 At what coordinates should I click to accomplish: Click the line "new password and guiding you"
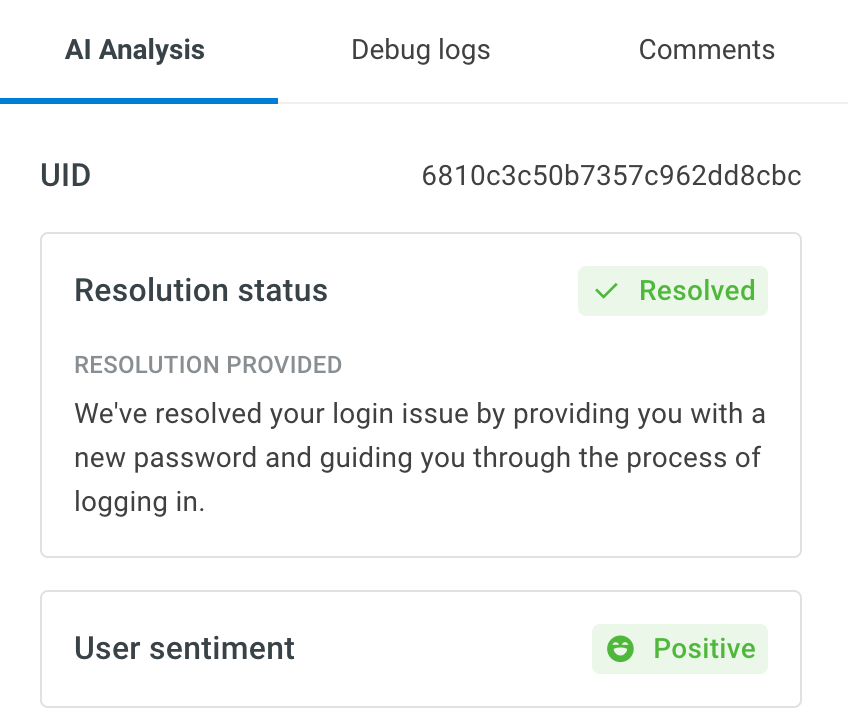(418, 458)
